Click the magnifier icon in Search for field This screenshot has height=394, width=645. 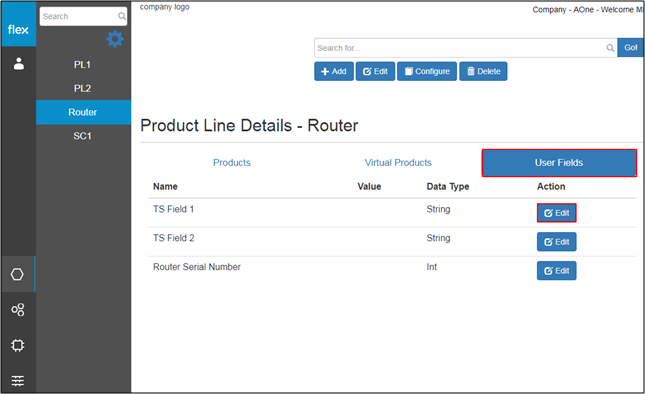tap(610, 48)
